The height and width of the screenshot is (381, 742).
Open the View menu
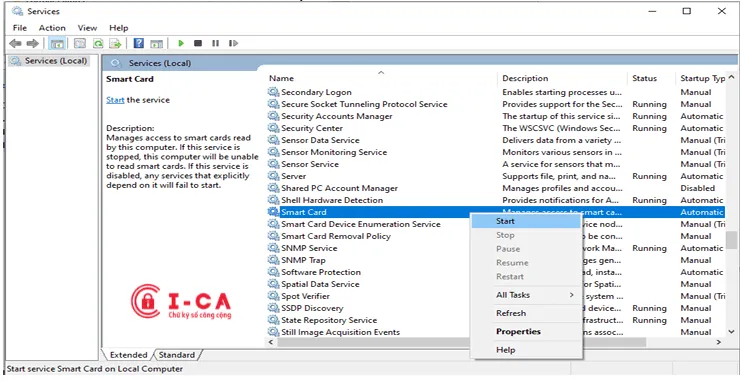(87, 28)
